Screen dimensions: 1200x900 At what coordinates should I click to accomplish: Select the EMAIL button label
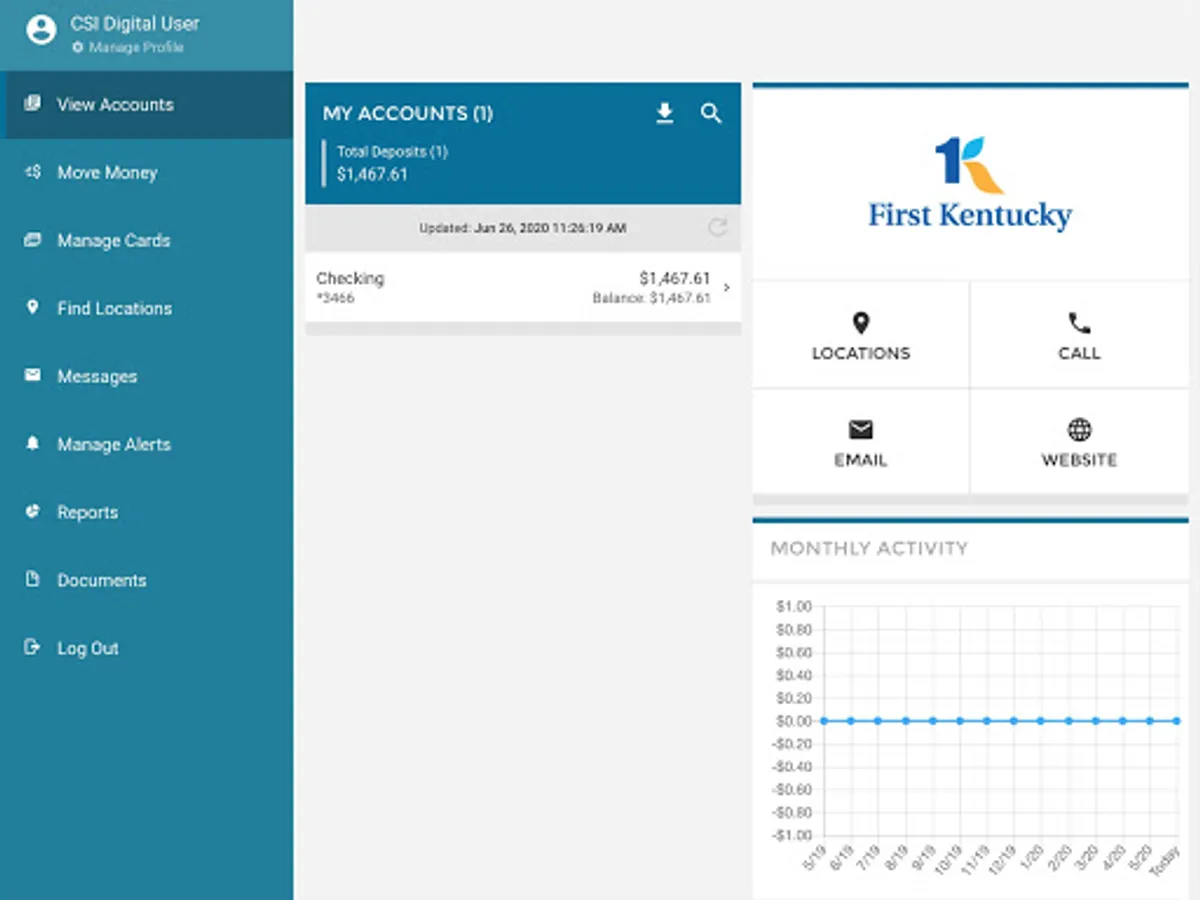[861, 460]
